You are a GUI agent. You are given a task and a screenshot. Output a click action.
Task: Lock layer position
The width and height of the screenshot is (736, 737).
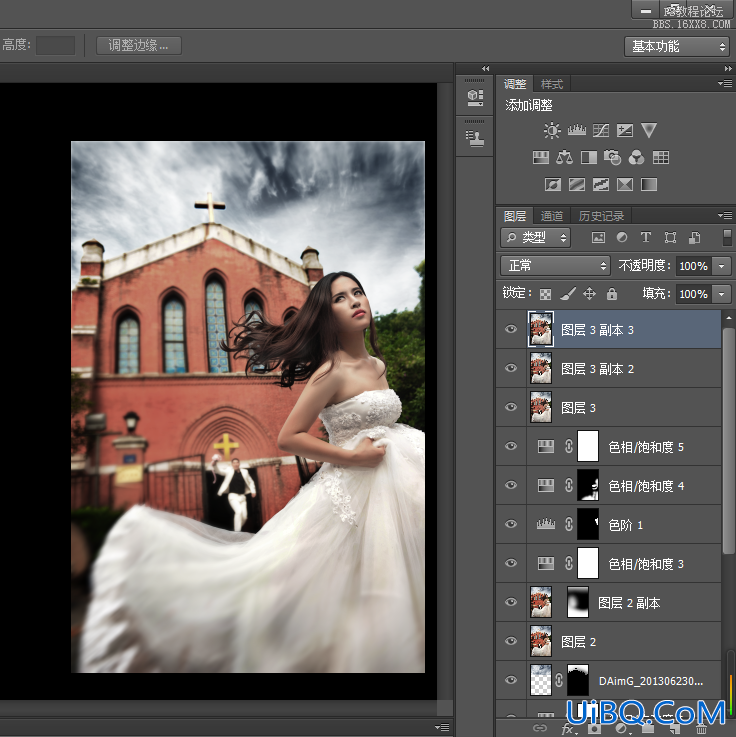pyautogui.click(x=589, y=294)
